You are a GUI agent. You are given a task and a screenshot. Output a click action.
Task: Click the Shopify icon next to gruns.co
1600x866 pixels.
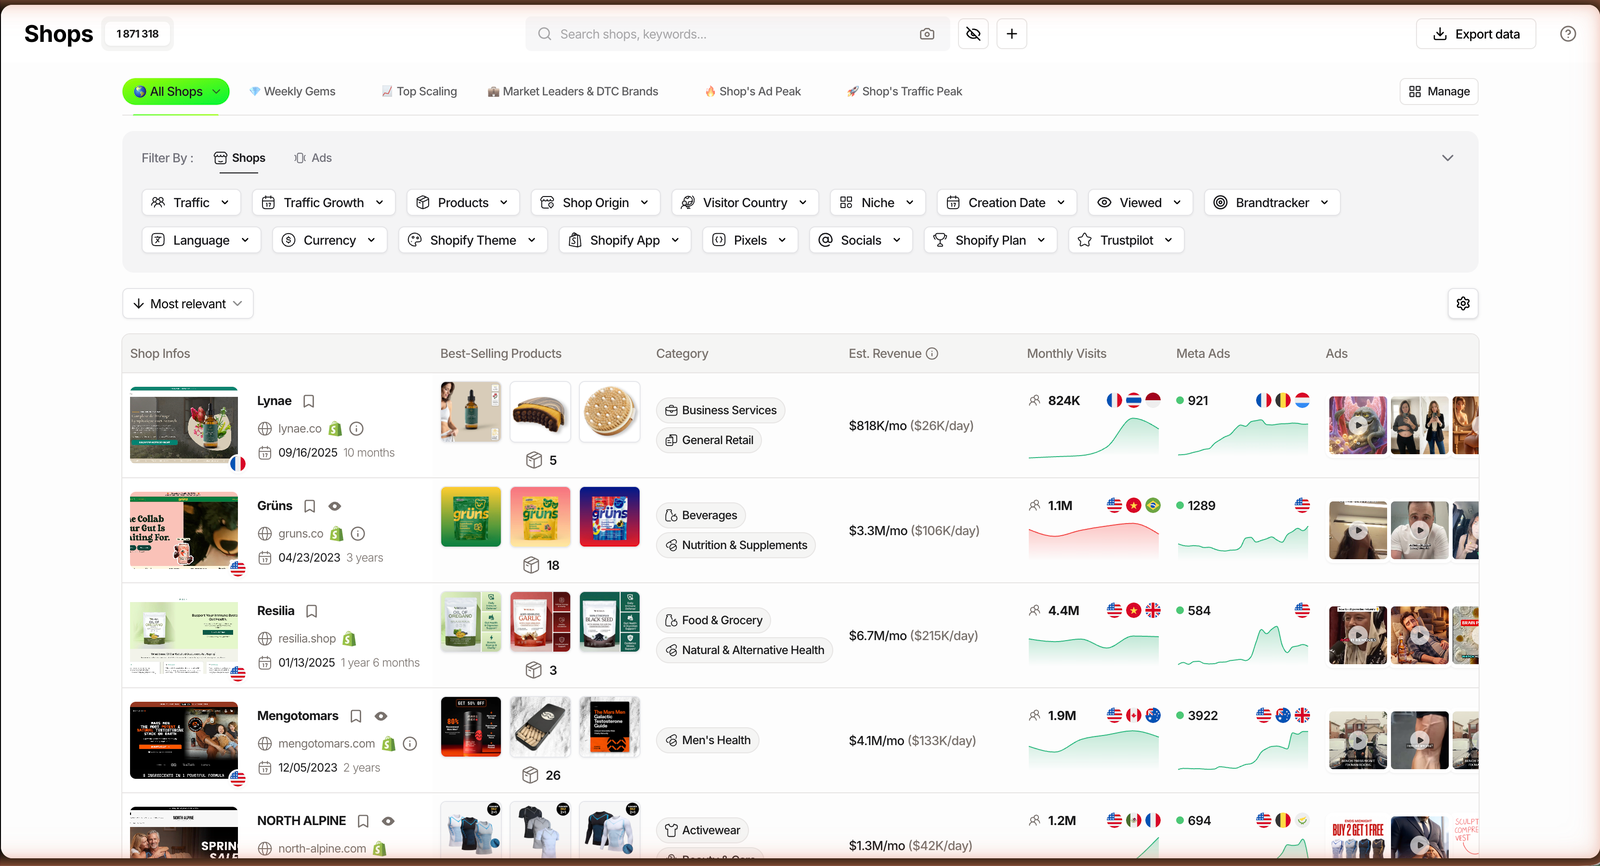click(x=337, y=533)
